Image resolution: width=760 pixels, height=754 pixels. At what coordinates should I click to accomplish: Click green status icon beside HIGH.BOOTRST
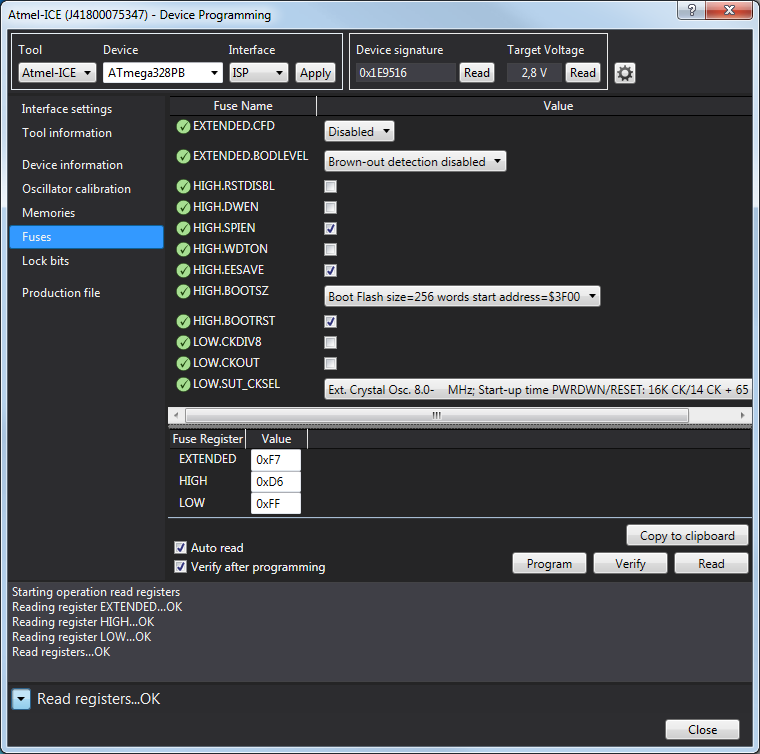tap(183, 321)
